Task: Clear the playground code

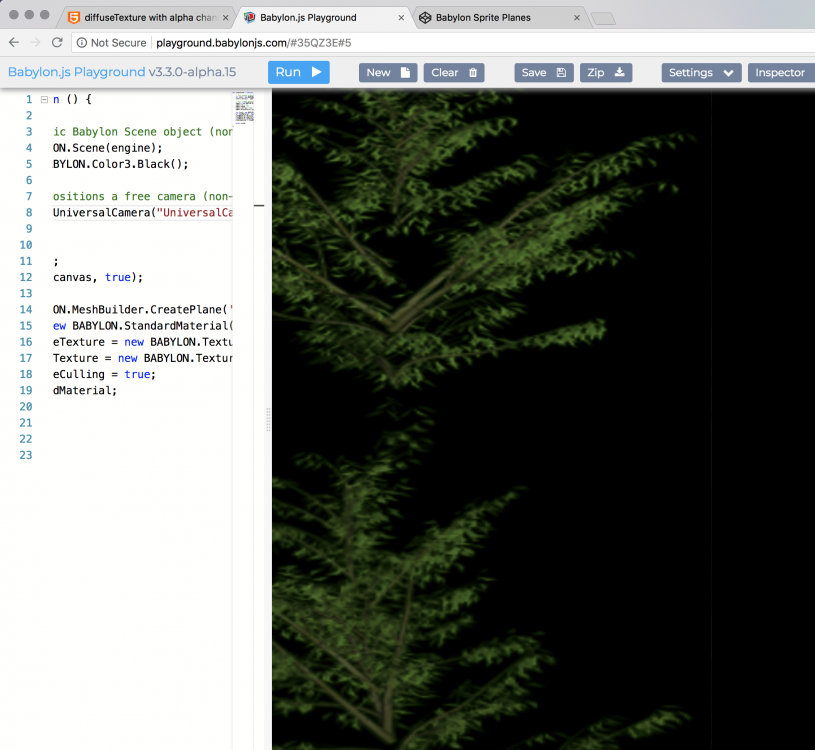Action: 454,73
